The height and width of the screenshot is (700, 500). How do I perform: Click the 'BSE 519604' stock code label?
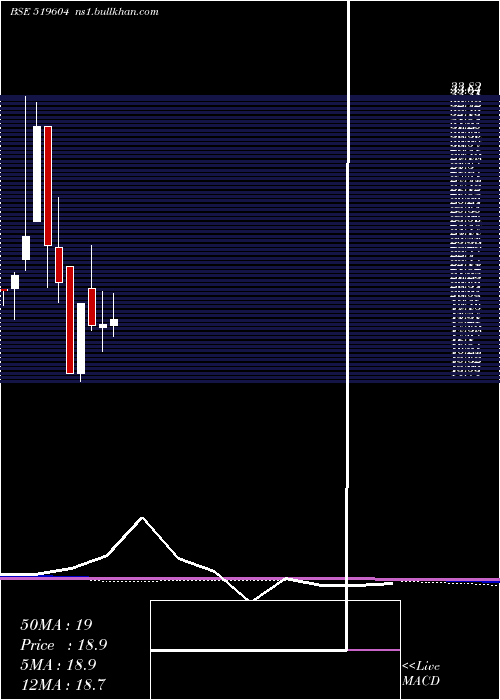click(39, 12)
